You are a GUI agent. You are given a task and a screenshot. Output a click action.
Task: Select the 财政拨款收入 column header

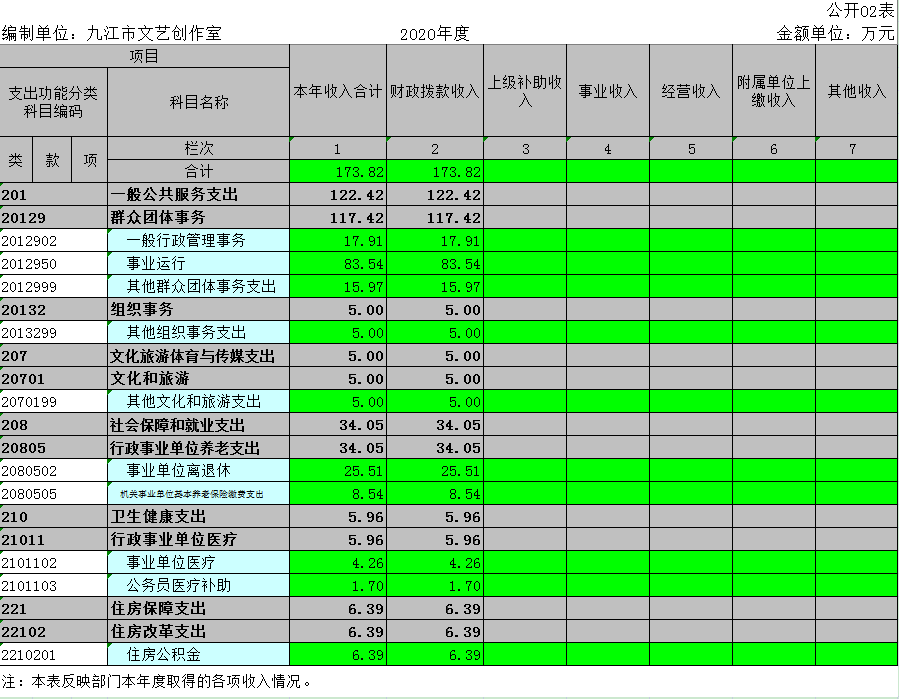tap(434, 91)
